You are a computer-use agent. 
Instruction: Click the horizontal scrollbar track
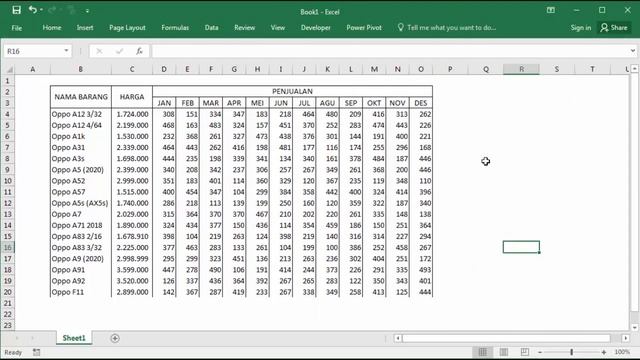click(506, 338)
